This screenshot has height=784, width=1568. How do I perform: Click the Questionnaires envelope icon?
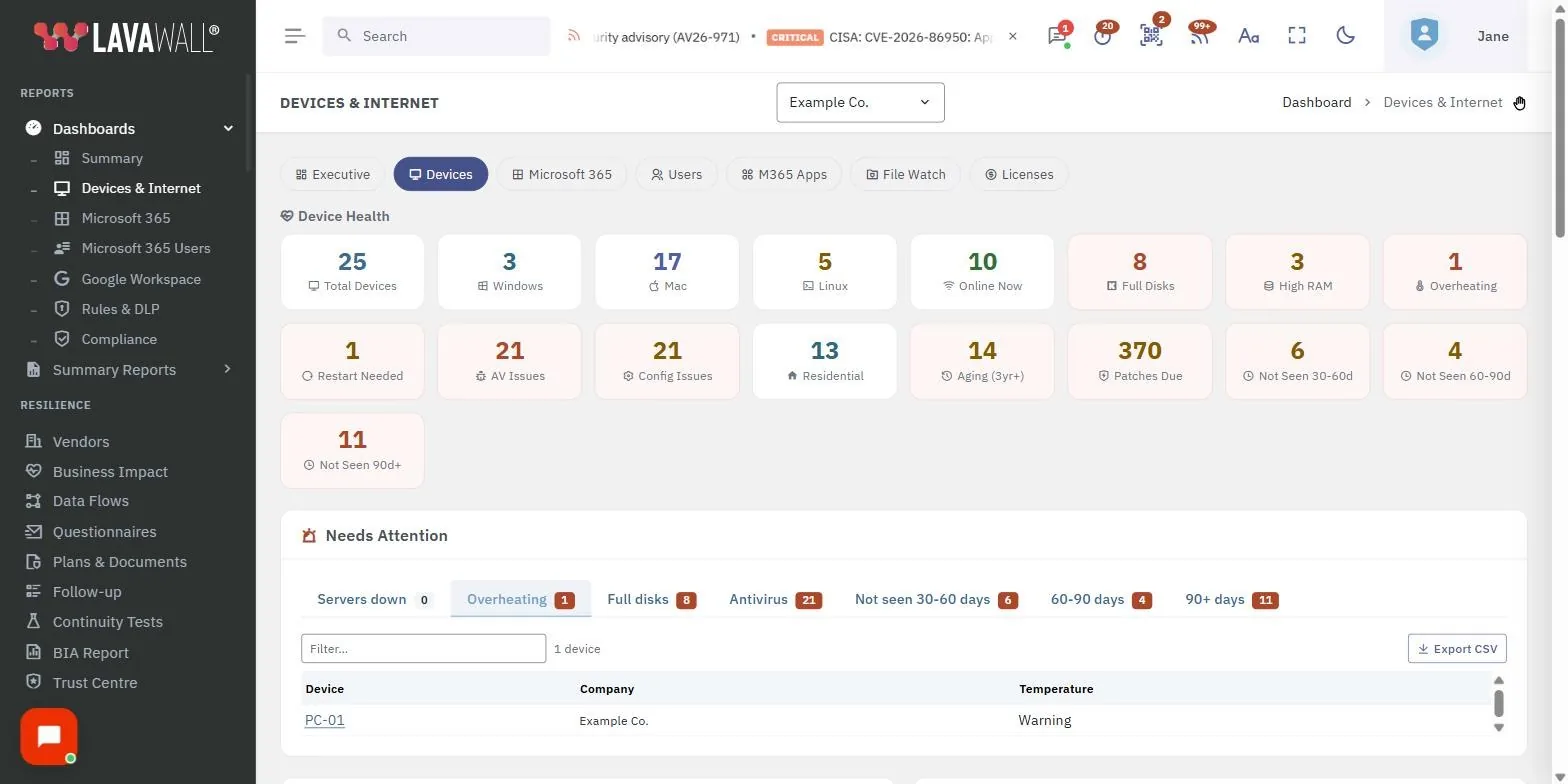click(x=34, y=531)
